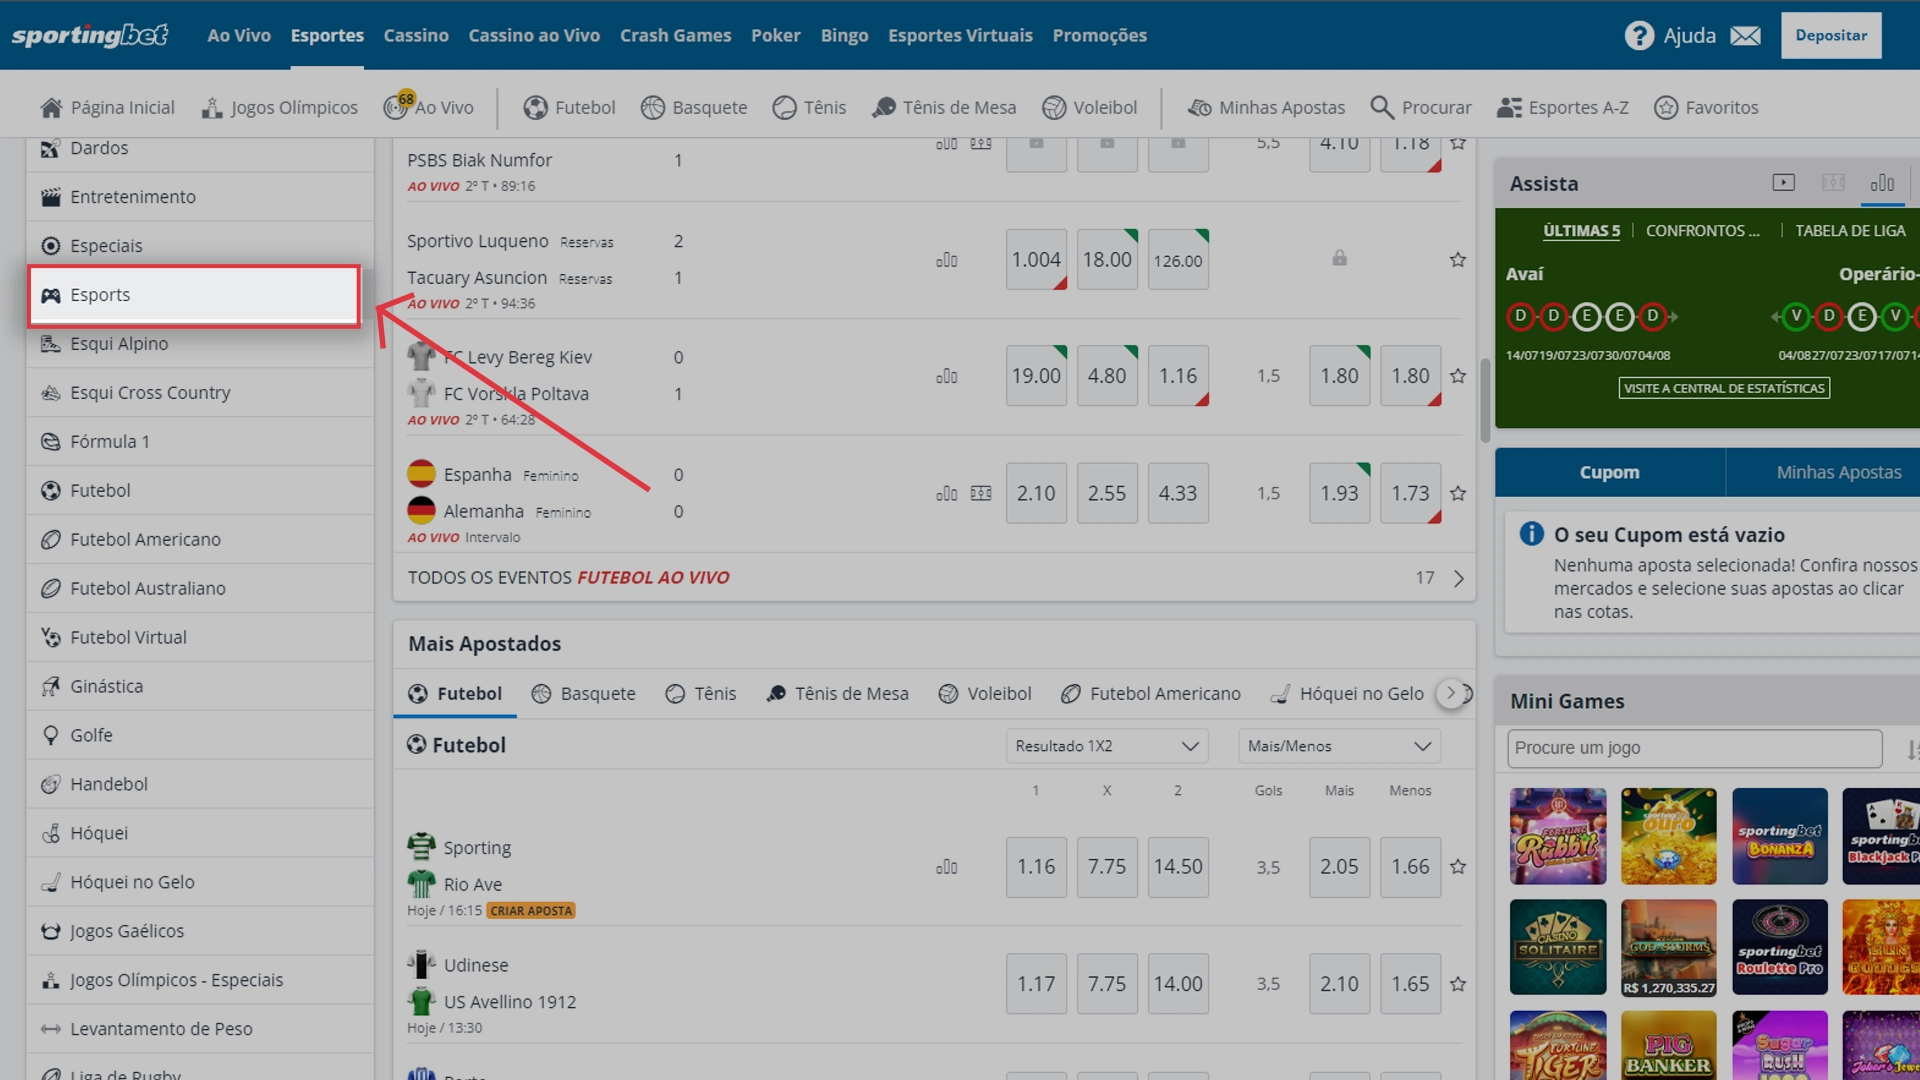Open Tênis de Mesa from the top navigation
Screen dimensions: 1920x1080
(x=943, y=107)
